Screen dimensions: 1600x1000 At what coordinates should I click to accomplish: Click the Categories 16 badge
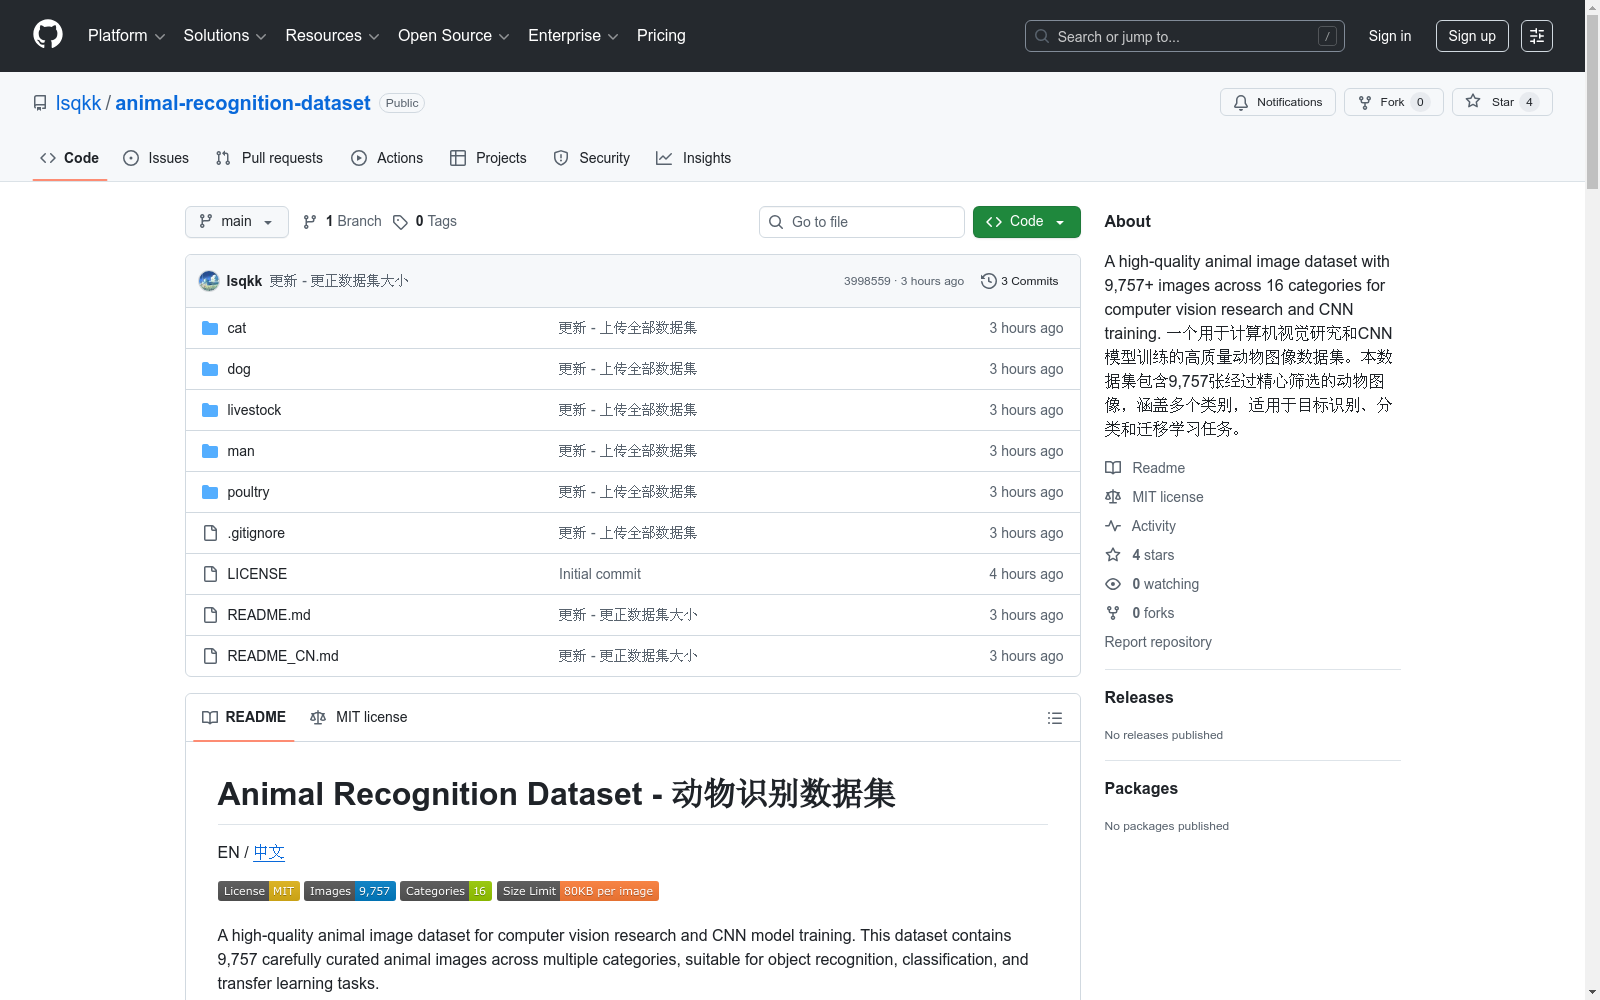coord(446,891)
